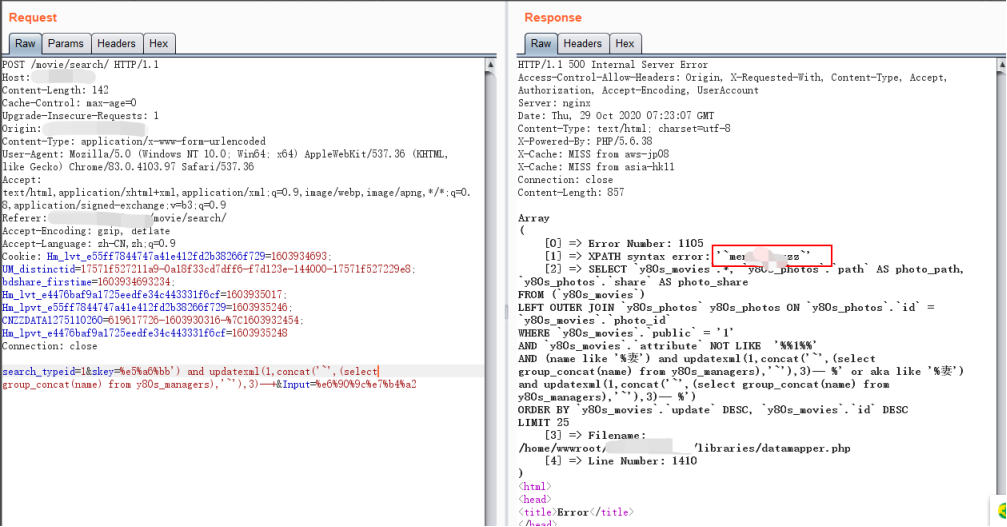
Task: Click the 'LIMIT 25' line
Action: 543,423
